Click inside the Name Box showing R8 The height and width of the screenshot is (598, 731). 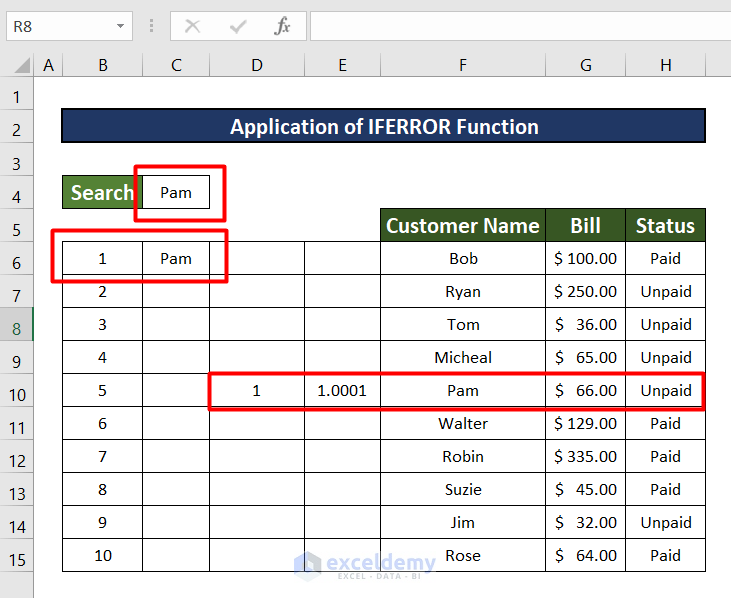click(58, 26)
